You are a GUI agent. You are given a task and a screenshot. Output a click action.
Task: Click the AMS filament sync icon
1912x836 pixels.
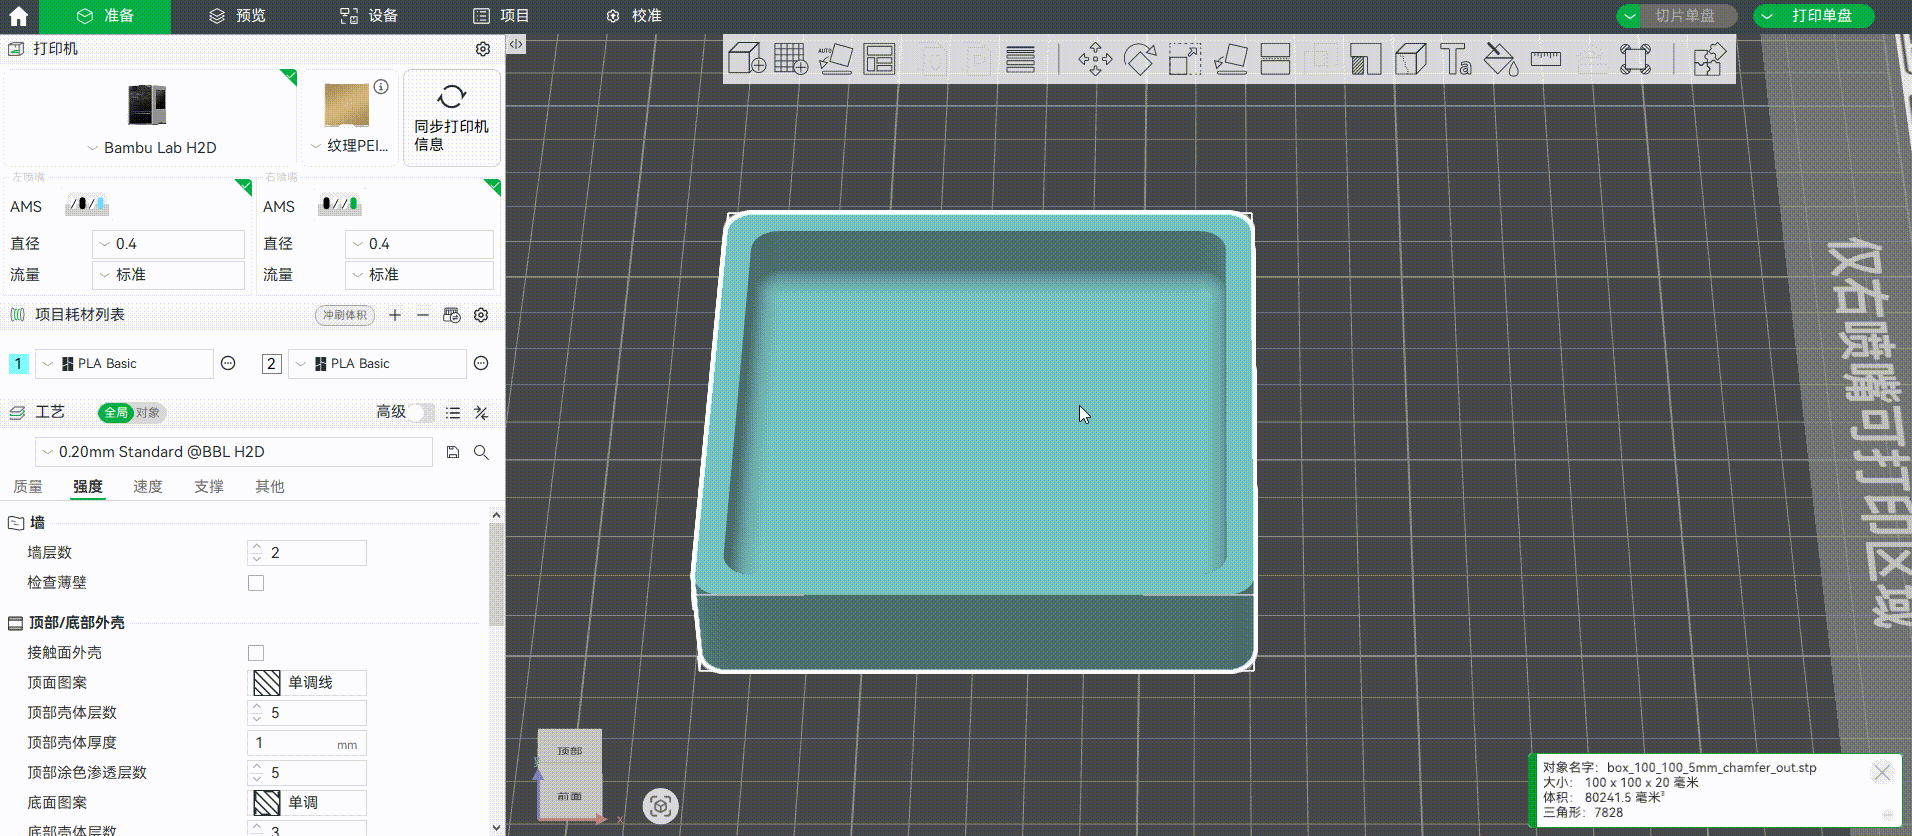[x=452, y=315]
